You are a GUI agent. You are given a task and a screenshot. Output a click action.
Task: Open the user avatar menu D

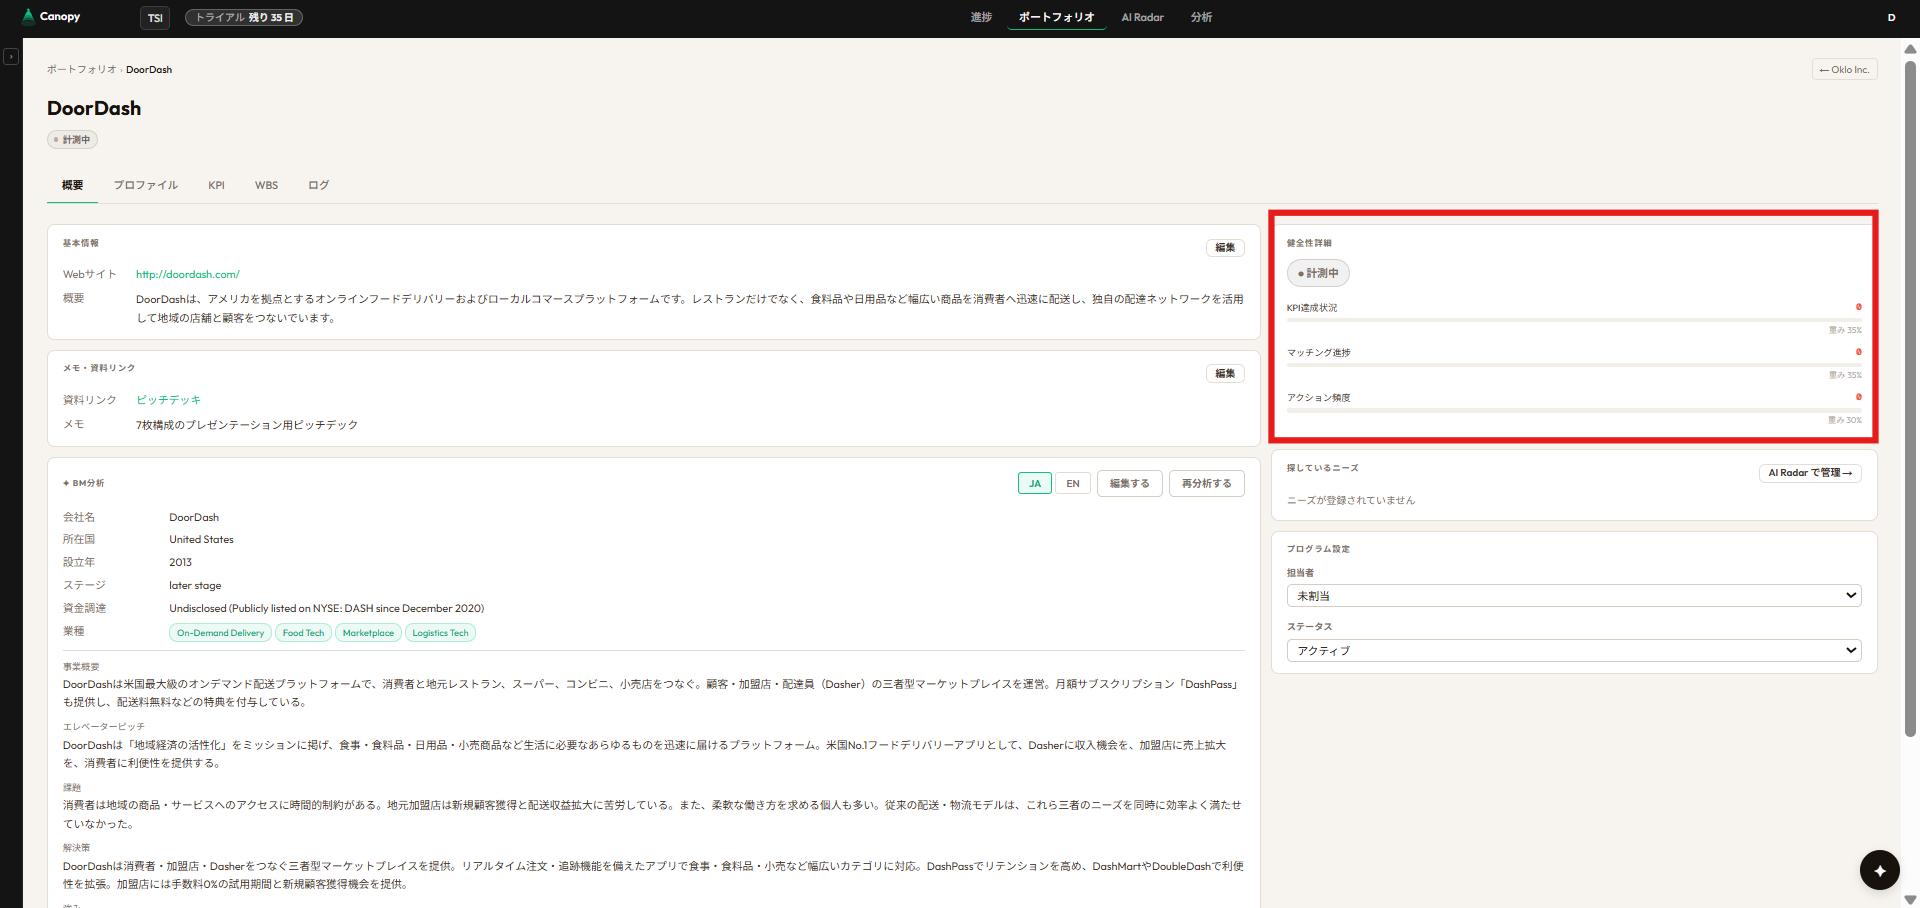(x=1891, y=17)
